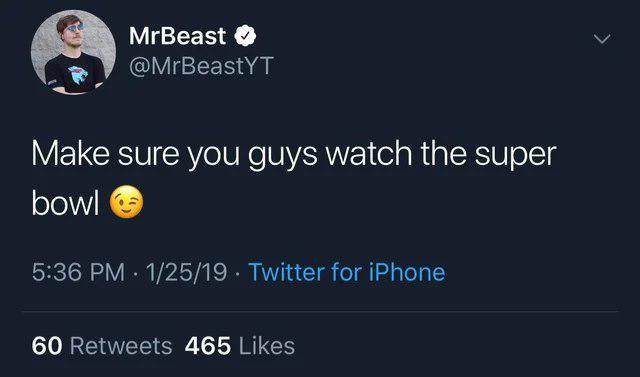View the 60 Retweets list

[x=102, y=346]
